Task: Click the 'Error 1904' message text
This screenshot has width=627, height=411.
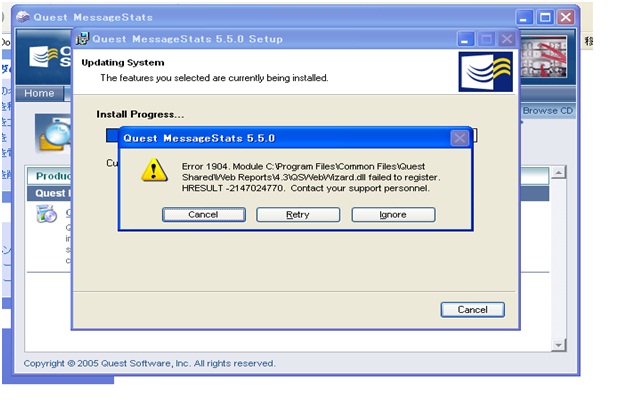Action: [x=311, y=177]
